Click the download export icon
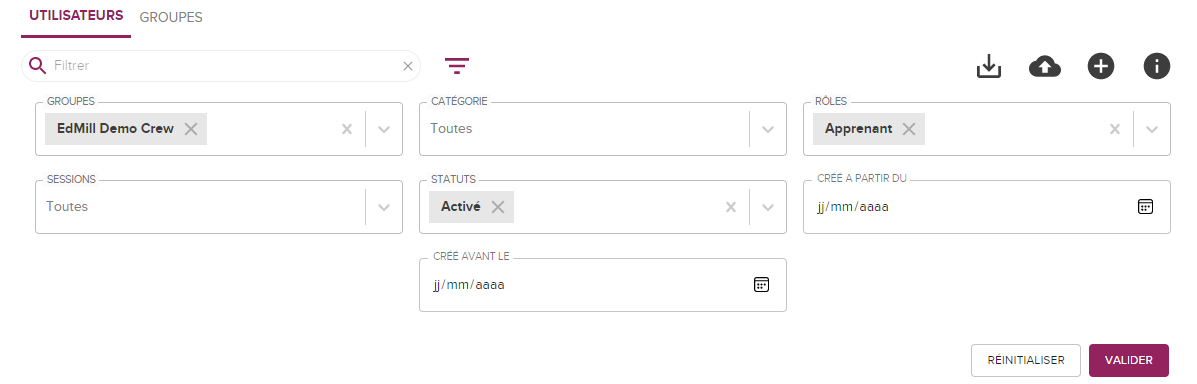 pyautogui.click(x=989, y=66)
